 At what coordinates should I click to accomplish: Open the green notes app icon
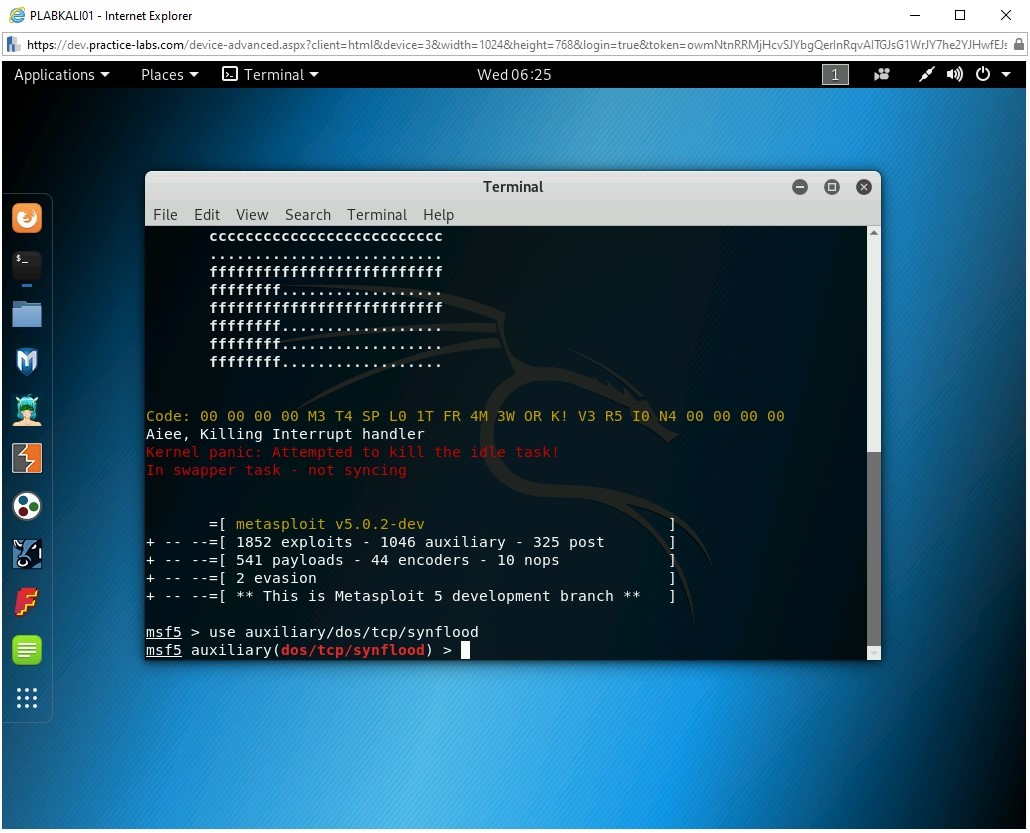tap(27, 650)
